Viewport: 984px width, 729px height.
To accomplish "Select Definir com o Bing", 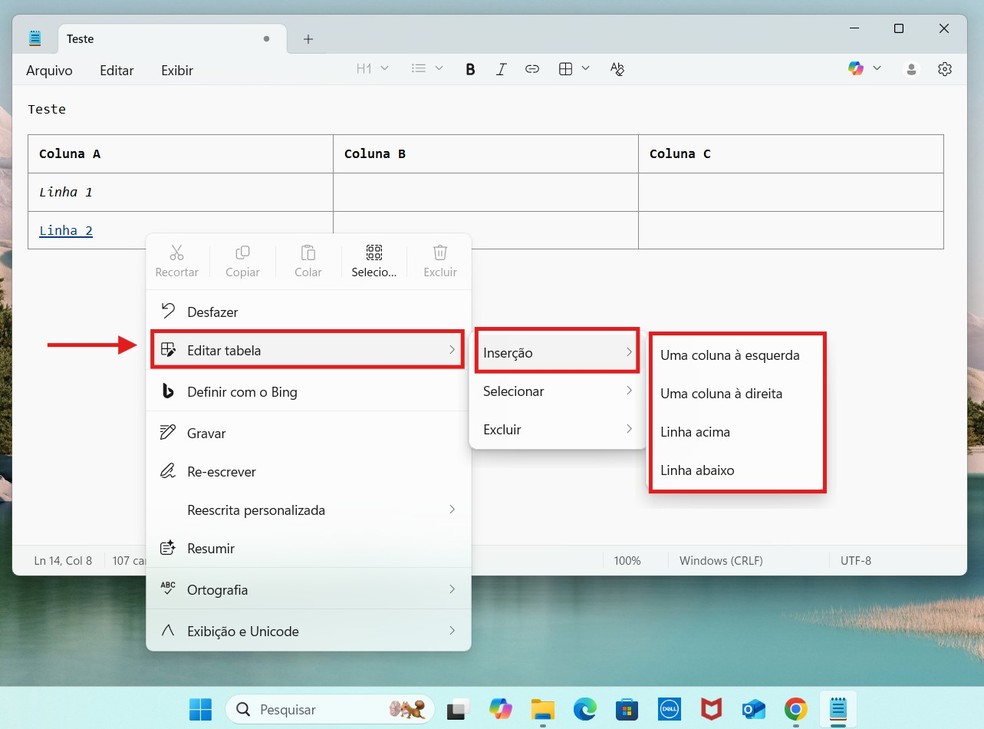I will [308, 391].
